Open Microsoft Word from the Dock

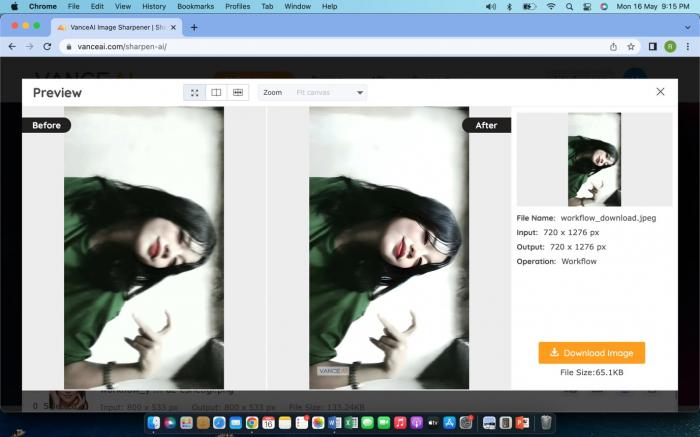(334, 422)
